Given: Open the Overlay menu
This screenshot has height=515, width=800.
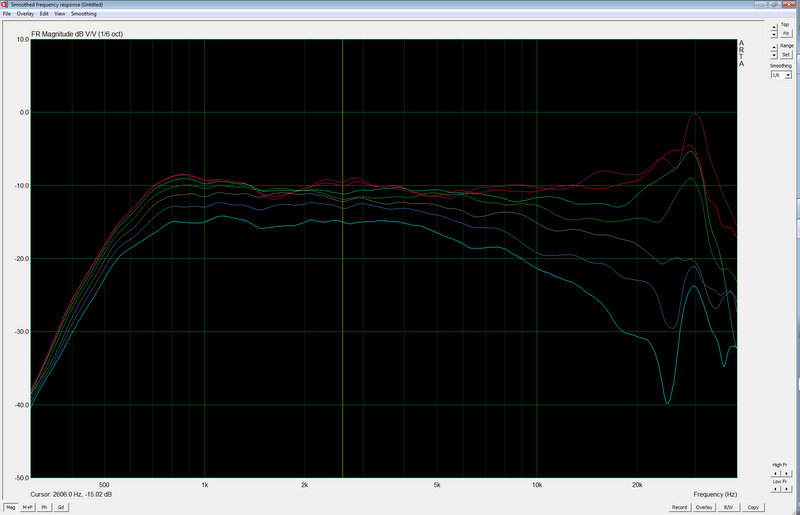Looking at the screenshot, I should [x=25, y=14].
